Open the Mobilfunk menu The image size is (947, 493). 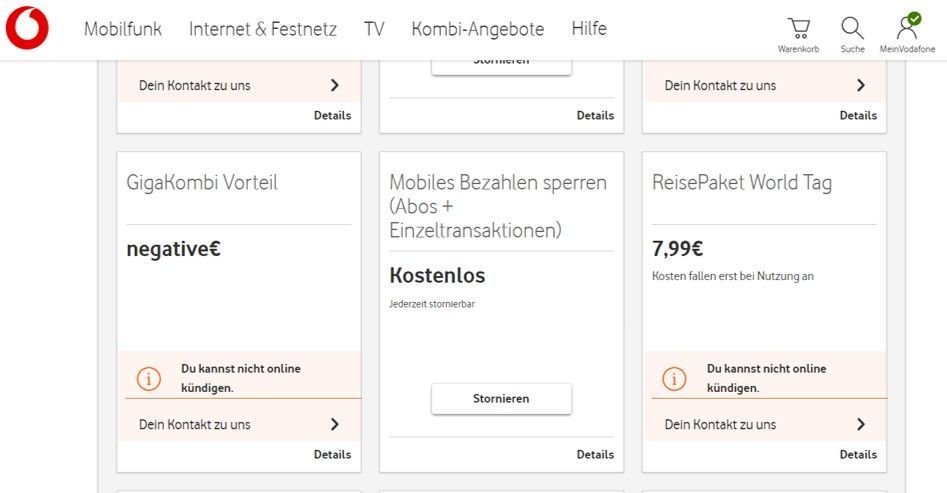[x=123, y=29]
